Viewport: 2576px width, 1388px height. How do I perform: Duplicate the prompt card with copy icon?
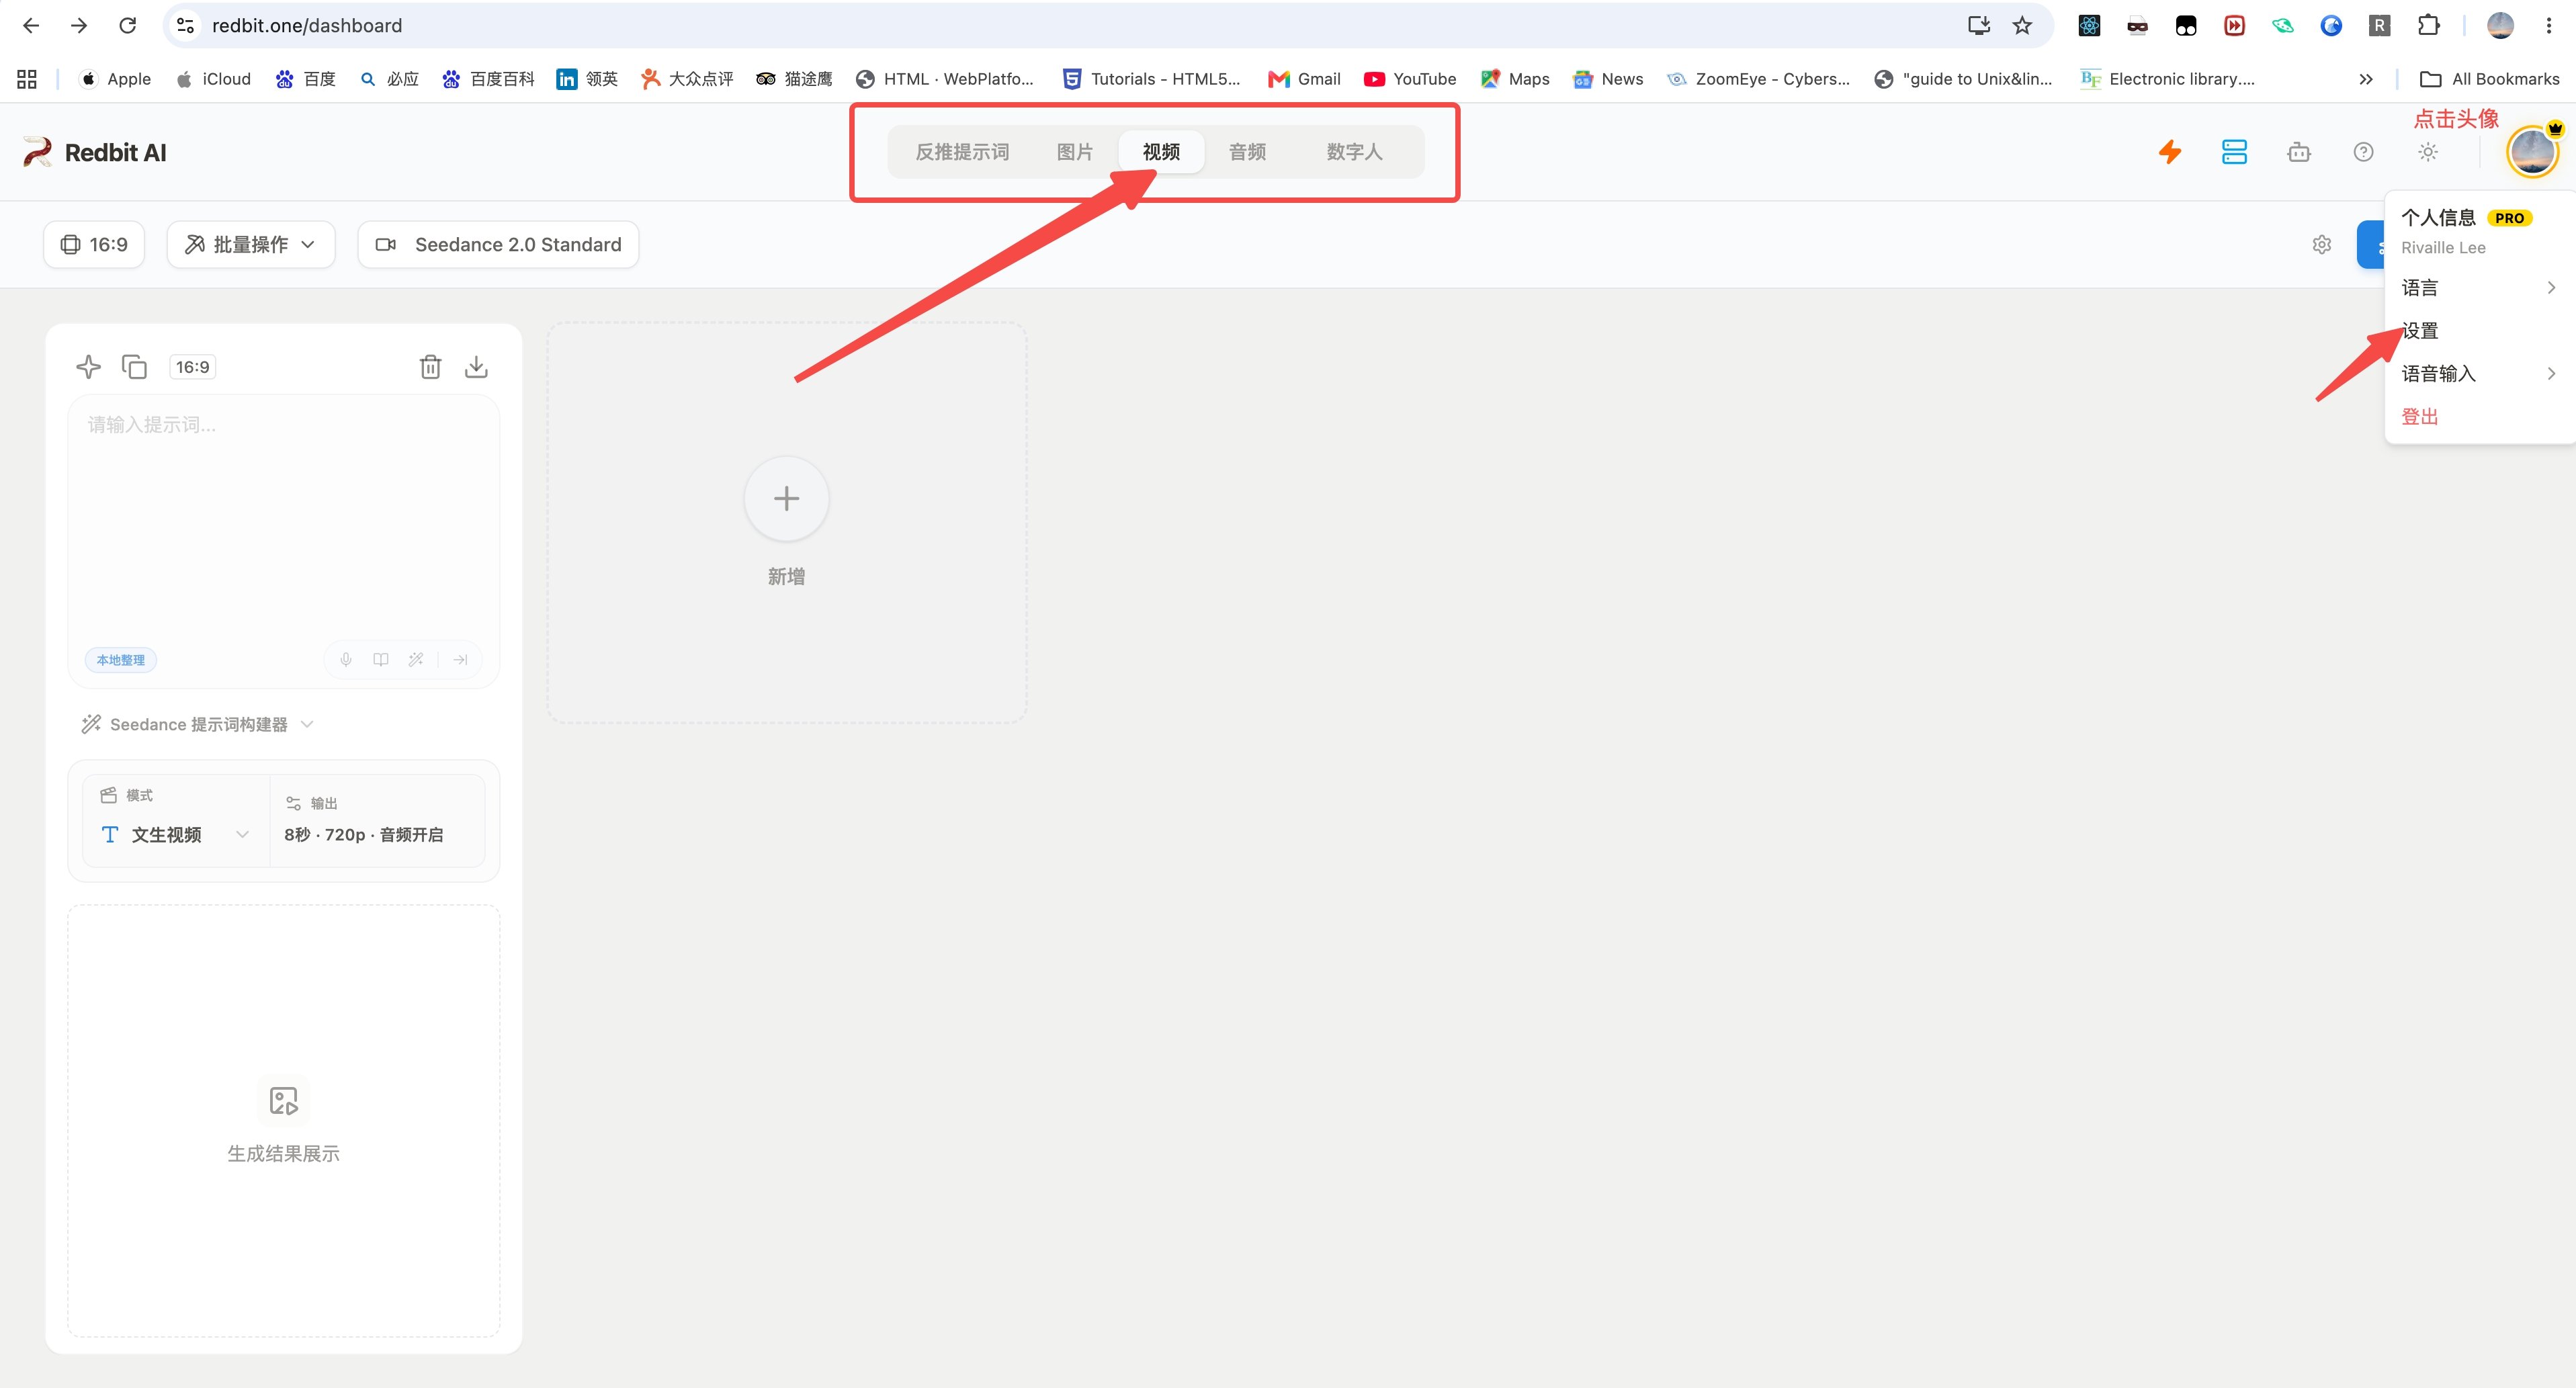(x=134, y=367)
